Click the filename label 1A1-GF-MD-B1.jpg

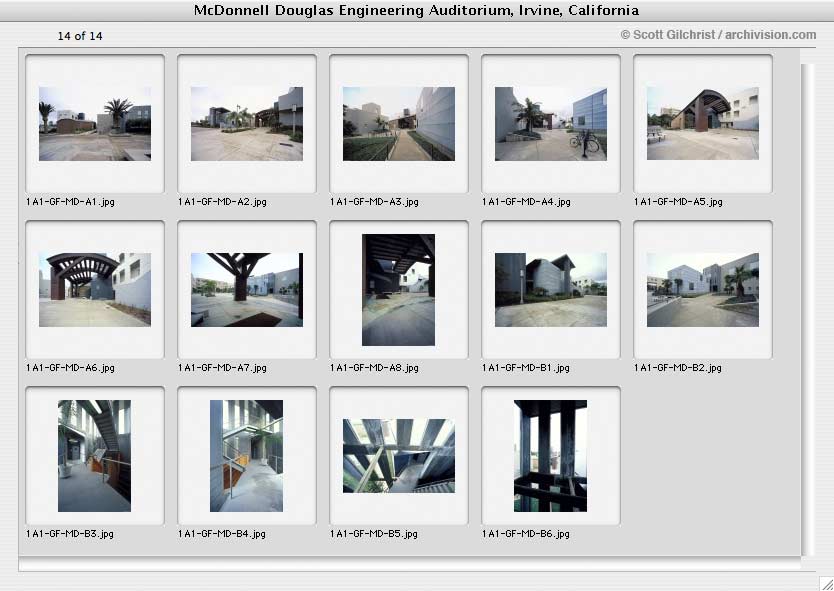[526, 368]
